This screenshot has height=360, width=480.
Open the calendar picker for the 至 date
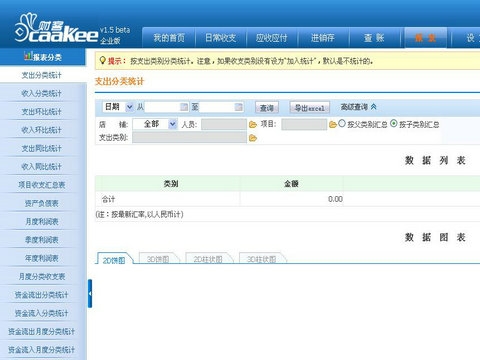238,107
